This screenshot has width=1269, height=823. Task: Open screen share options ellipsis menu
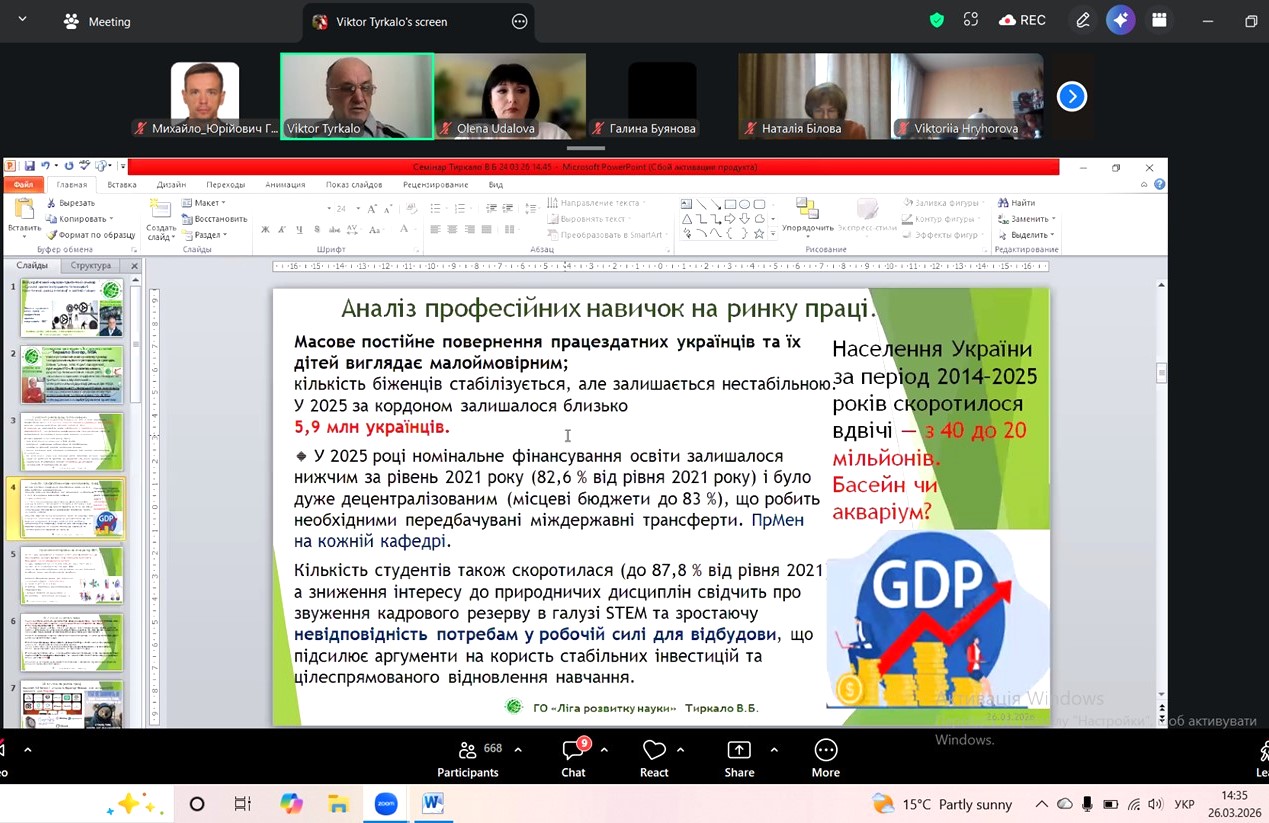click(519, 21)
